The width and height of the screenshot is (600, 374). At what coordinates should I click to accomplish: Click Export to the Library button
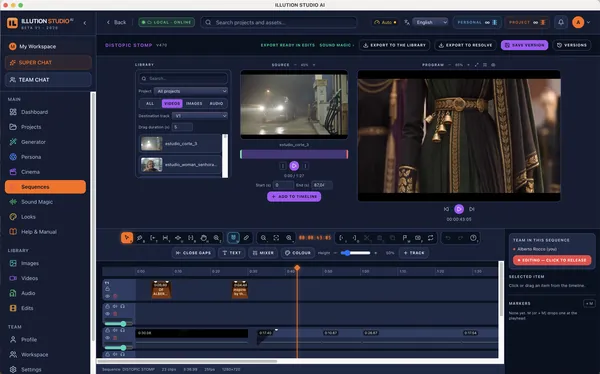395,45
